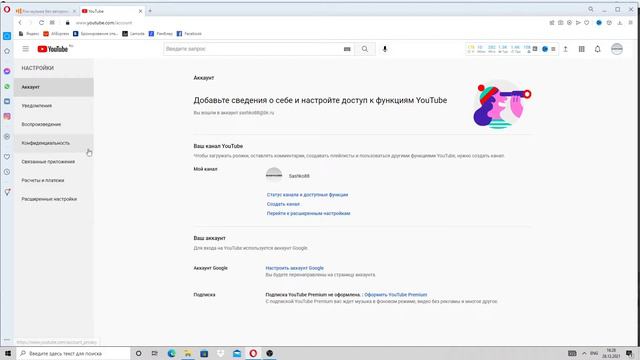This screenshot has height=360, width=640.
Task: Open Opera downloads icon
Action: 620,23
